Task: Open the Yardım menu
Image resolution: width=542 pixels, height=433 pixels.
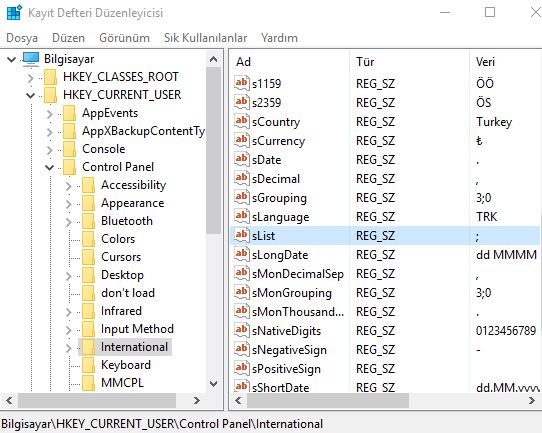Action: pyautogui.click(x=279, y=38)
